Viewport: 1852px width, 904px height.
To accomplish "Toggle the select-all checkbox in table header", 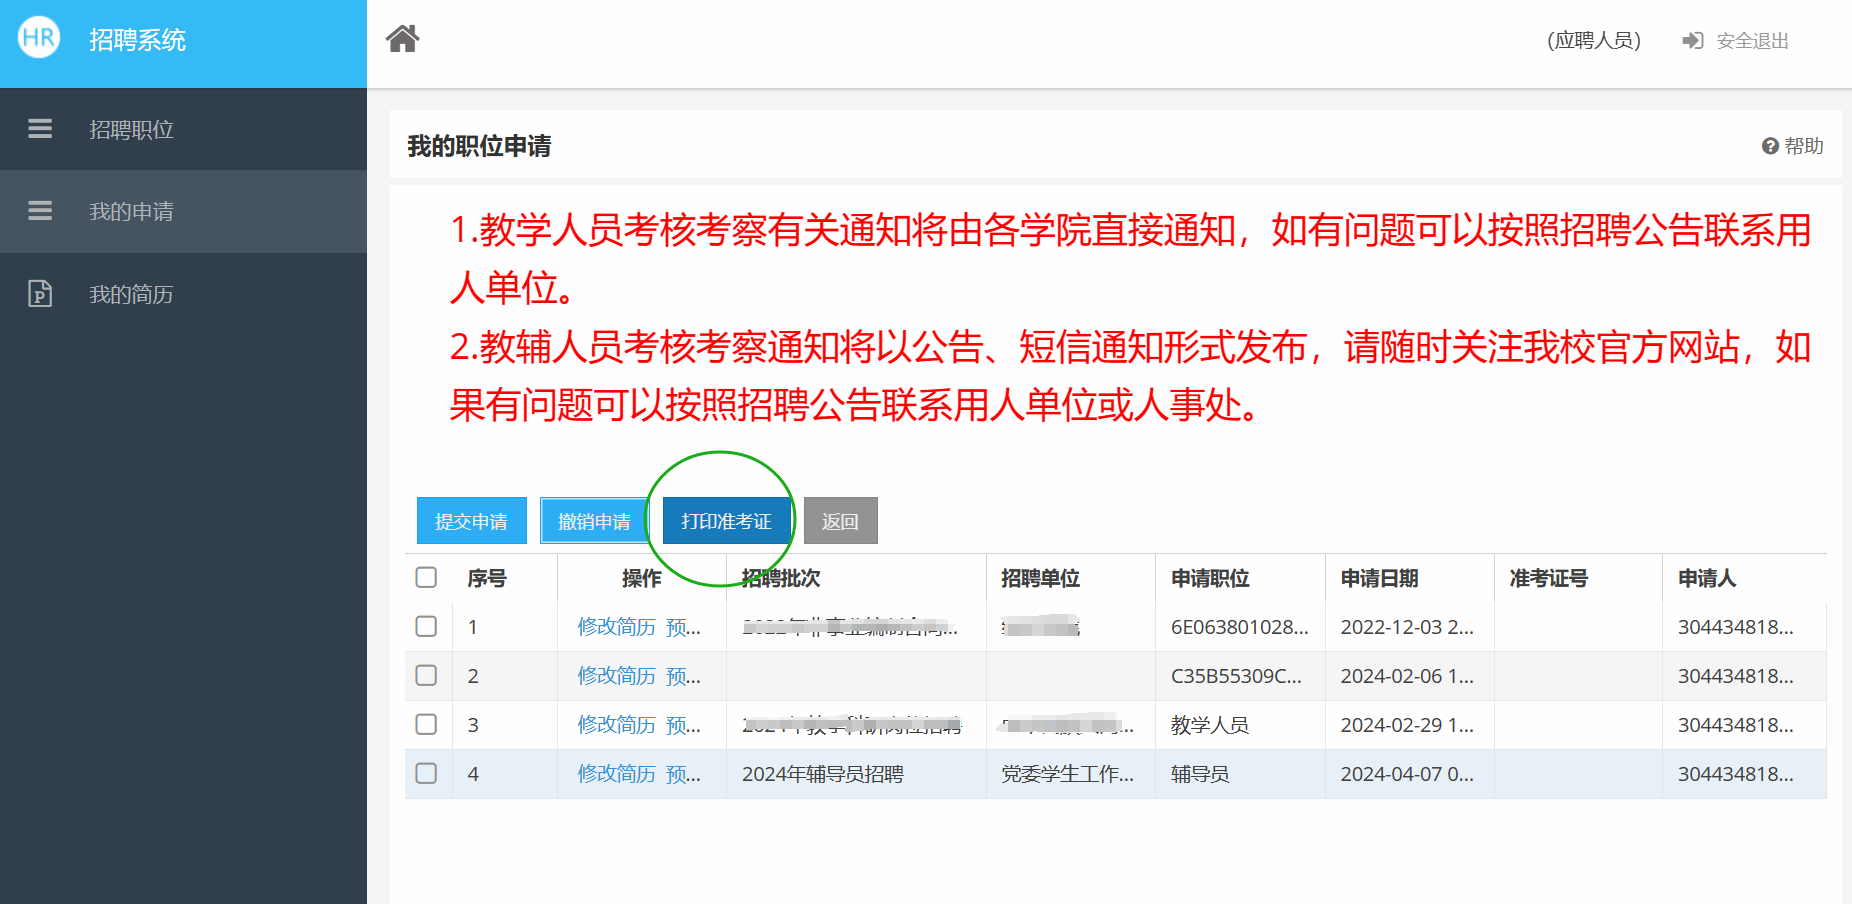I will click(426, 577).
